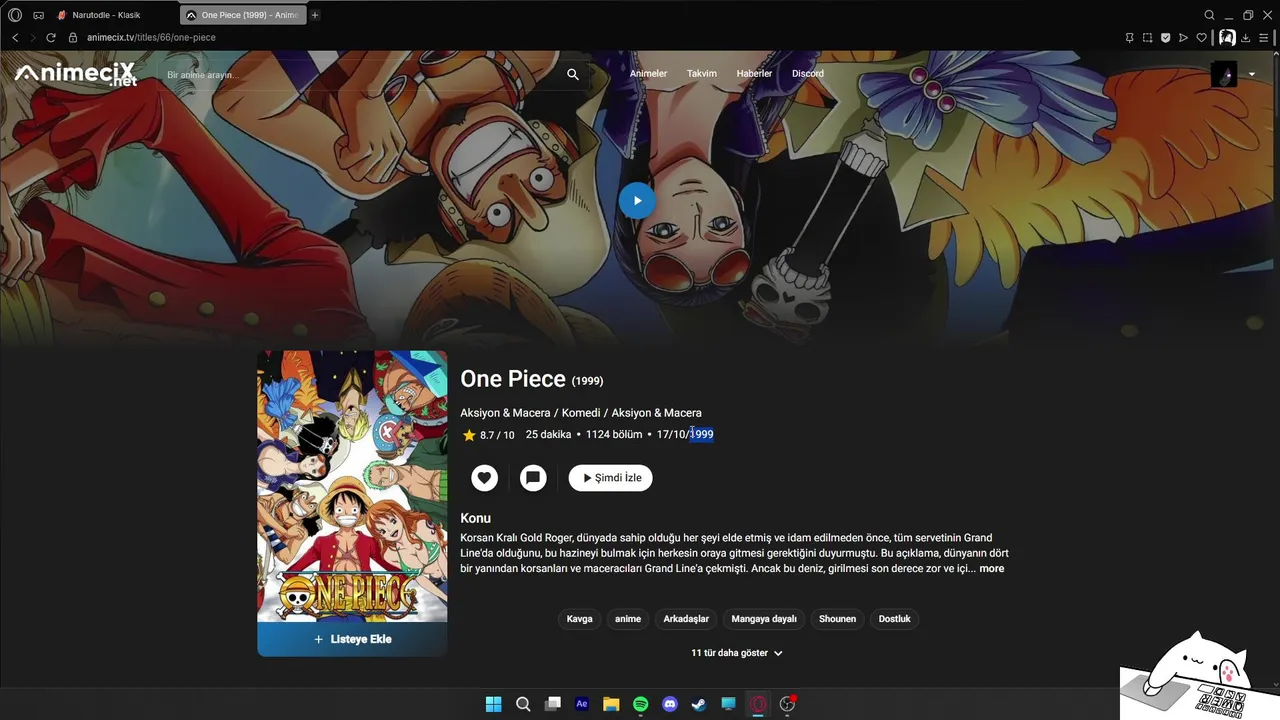
Task: Open the snapshot capture icon
Action: 1147,37
